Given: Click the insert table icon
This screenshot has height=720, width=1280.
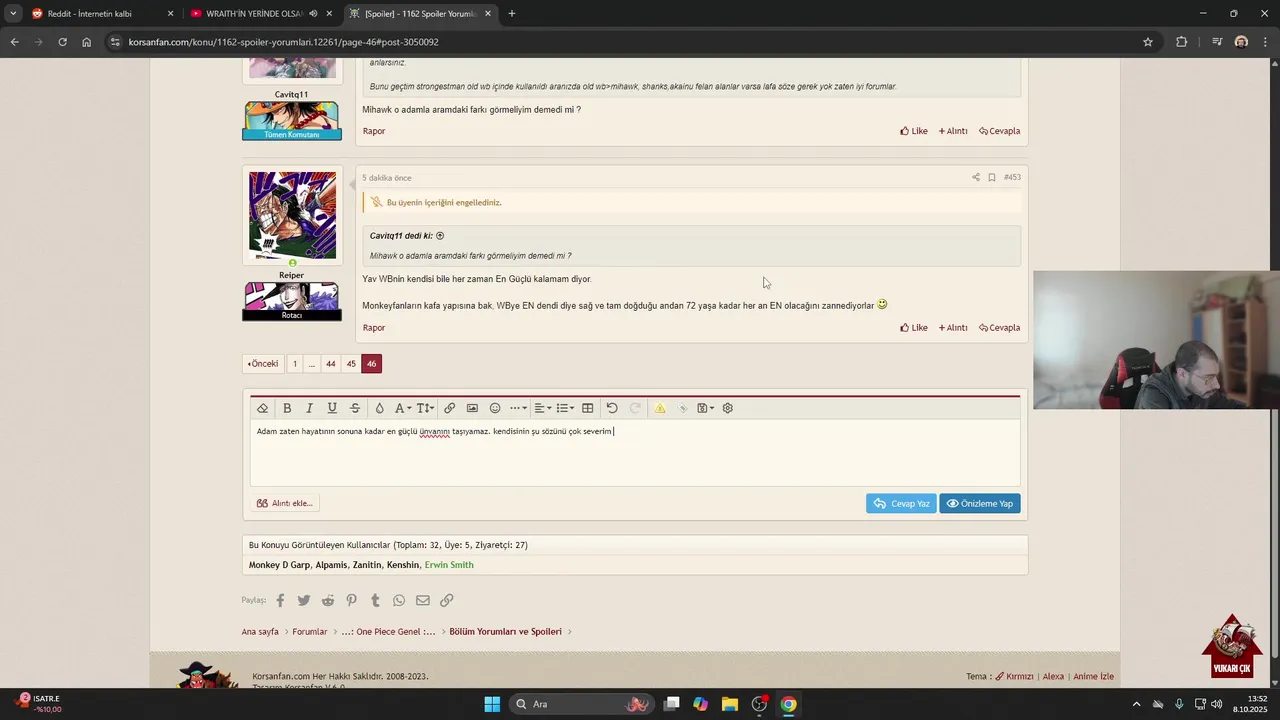Looking at the screenshot, I should [588, 408].
